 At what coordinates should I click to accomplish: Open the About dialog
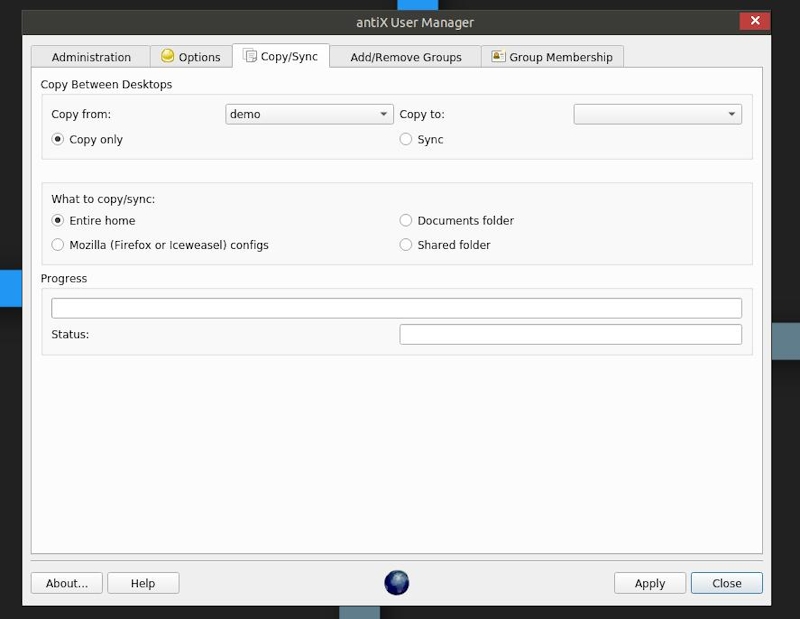point(67,583)
